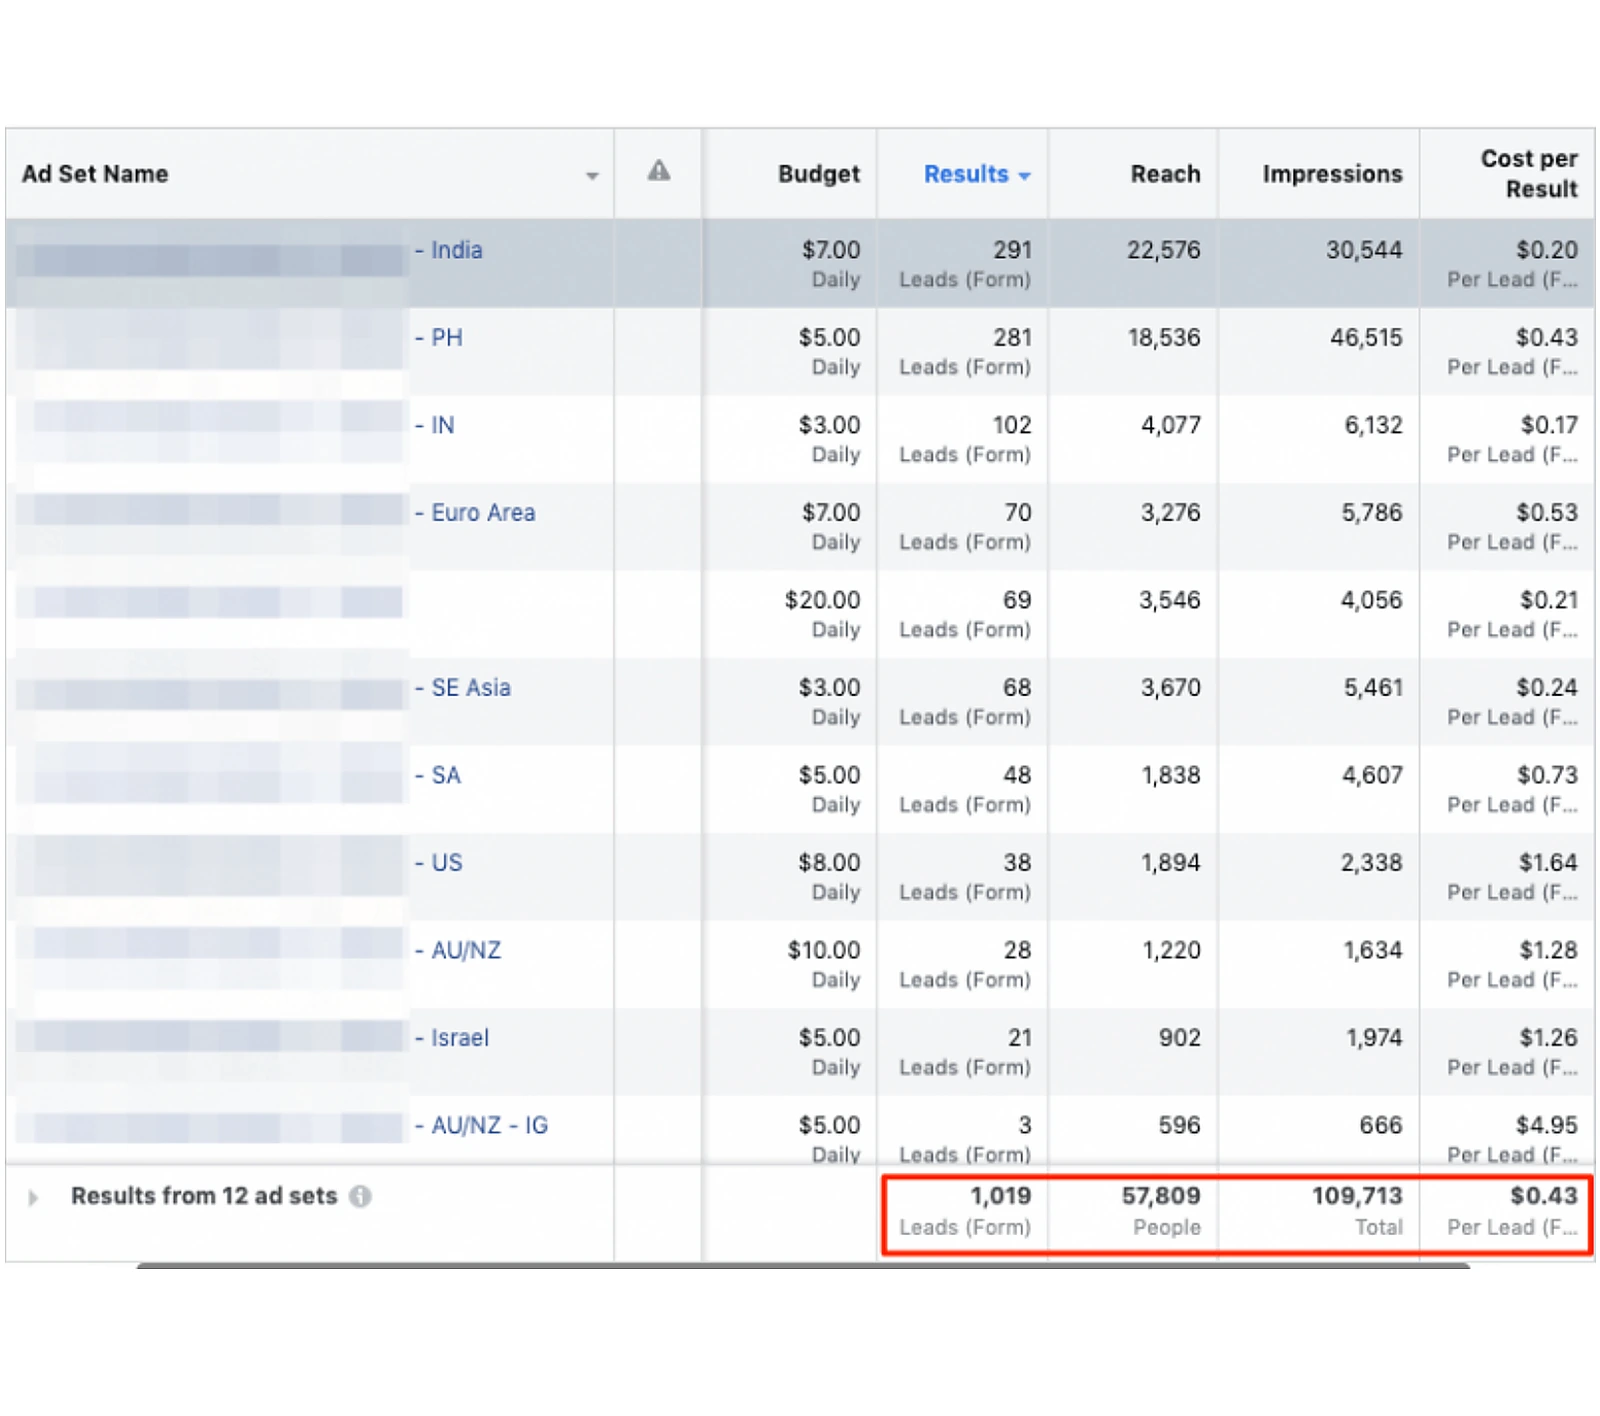Click the 1,019 total leads value
Viewport: 1600px width, 1416px height.
pos(1000,1196)
